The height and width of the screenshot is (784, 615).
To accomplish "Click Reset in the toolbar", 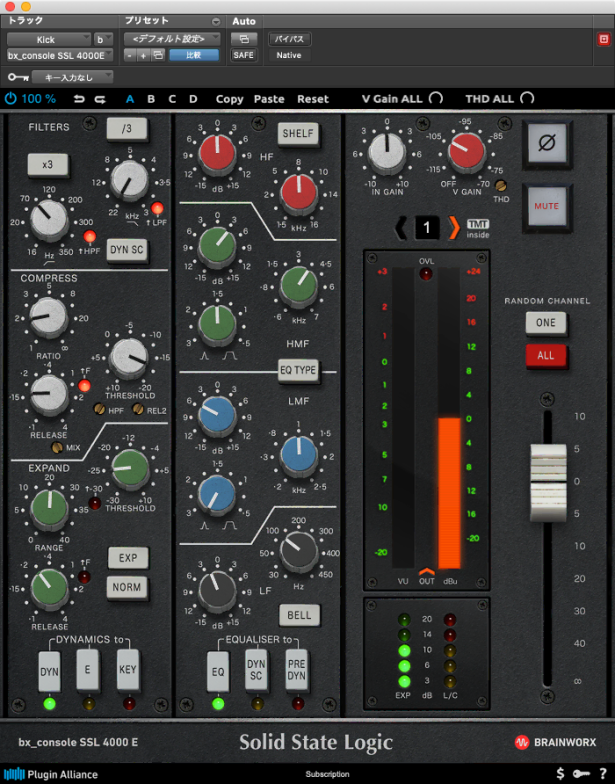I will (x=313, y=99).
